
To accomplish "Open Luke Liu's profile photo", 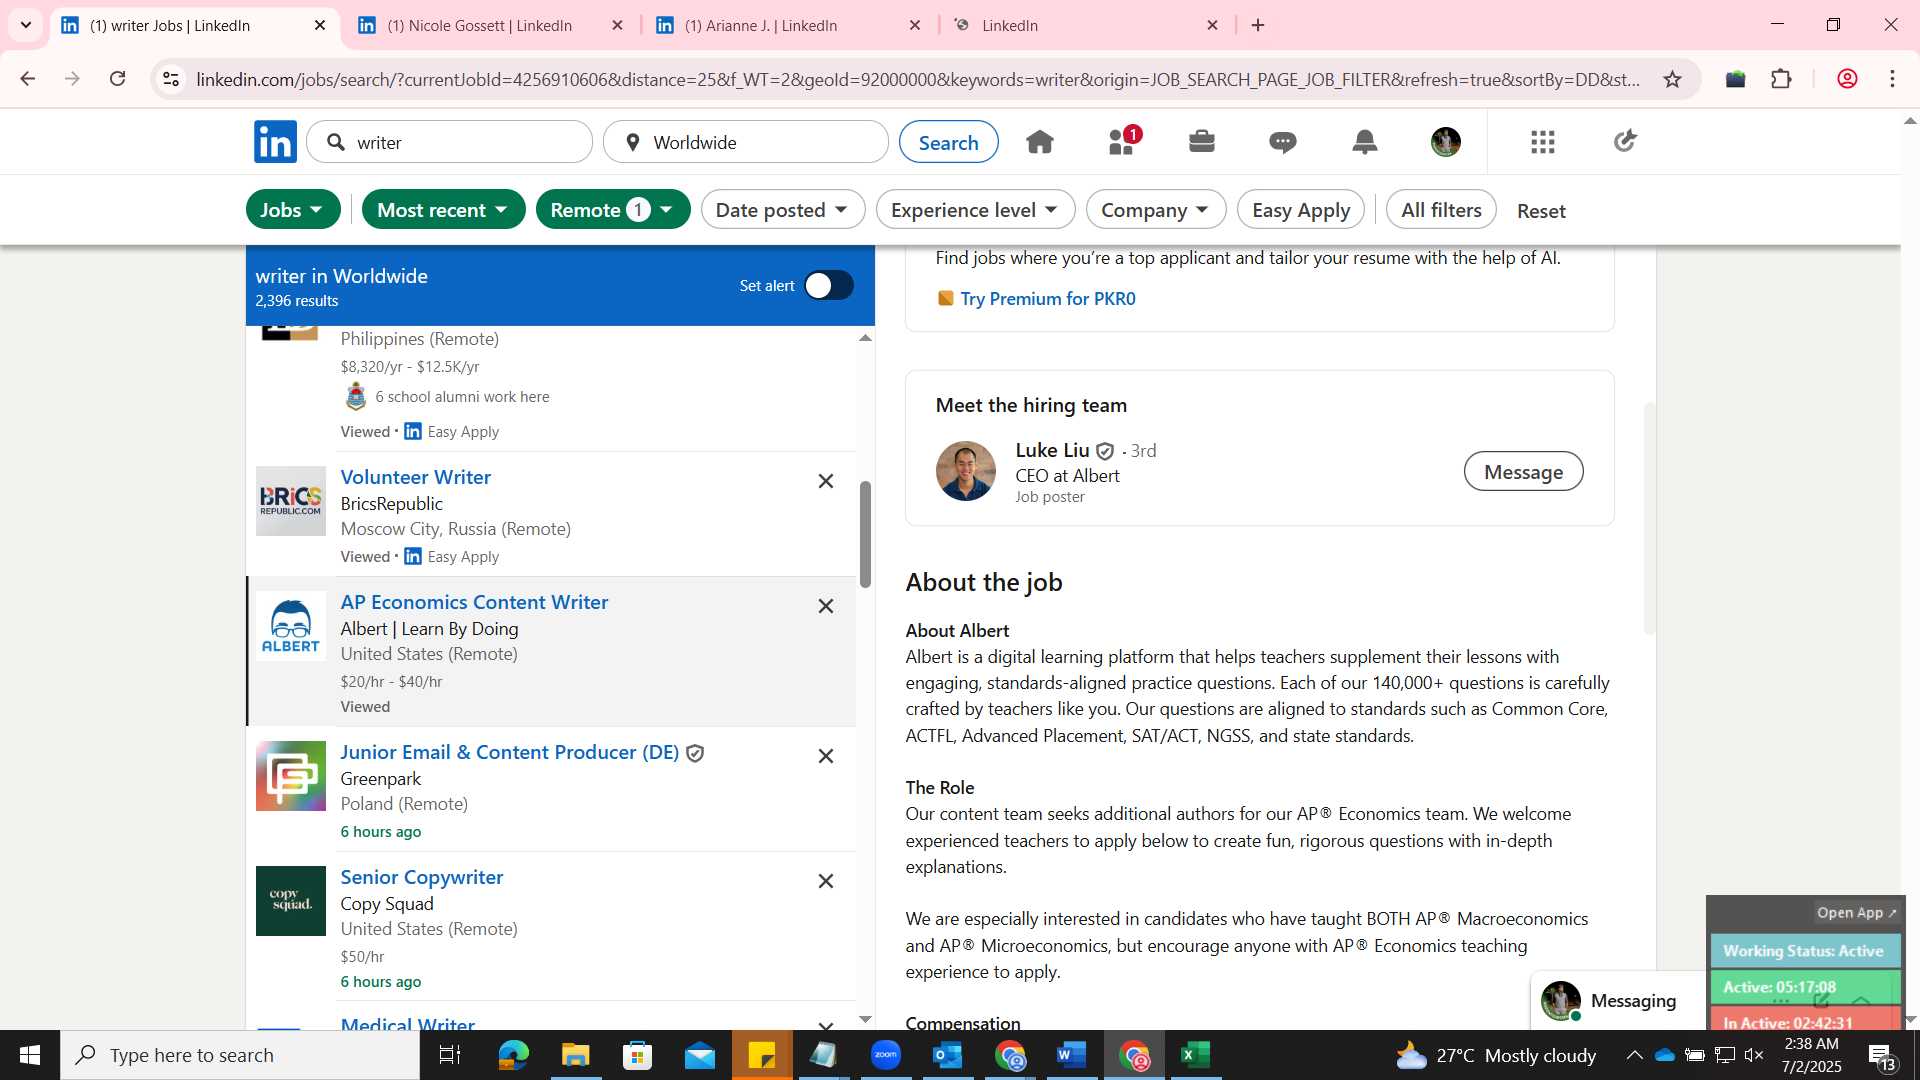I will [x=965, y=471].
